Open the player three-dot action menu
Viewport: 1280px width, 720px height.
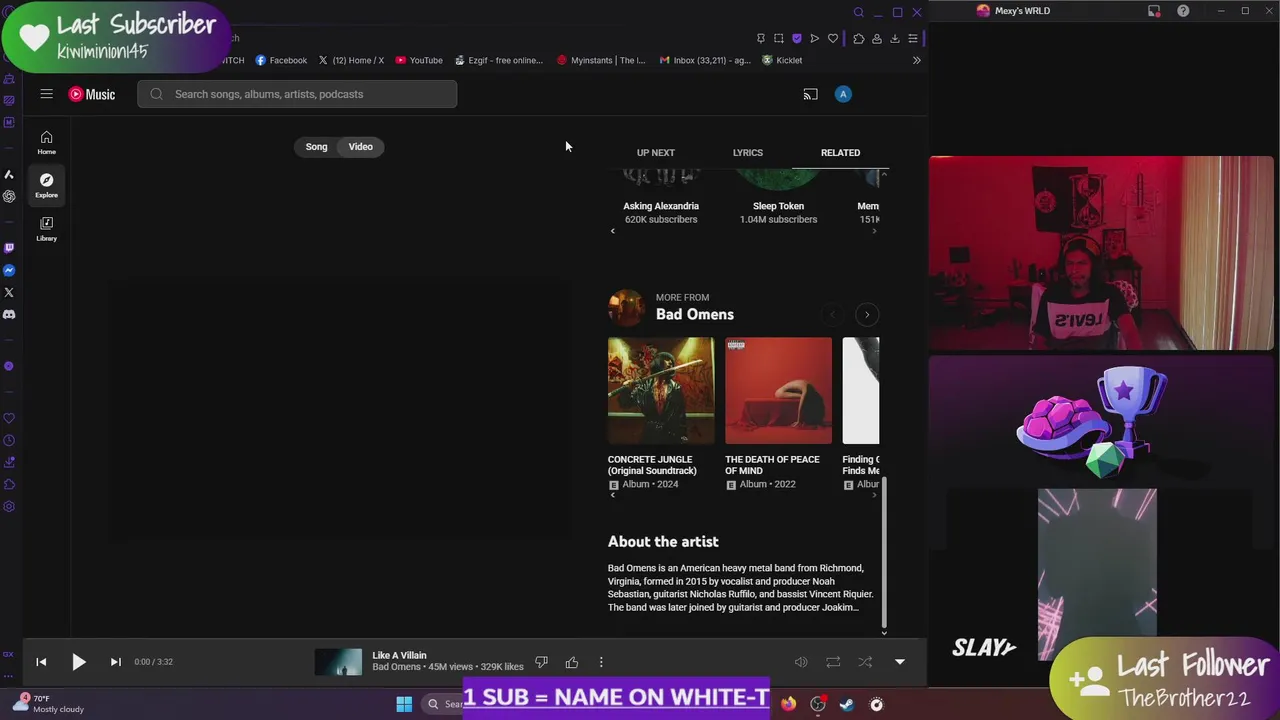[601, 662]
